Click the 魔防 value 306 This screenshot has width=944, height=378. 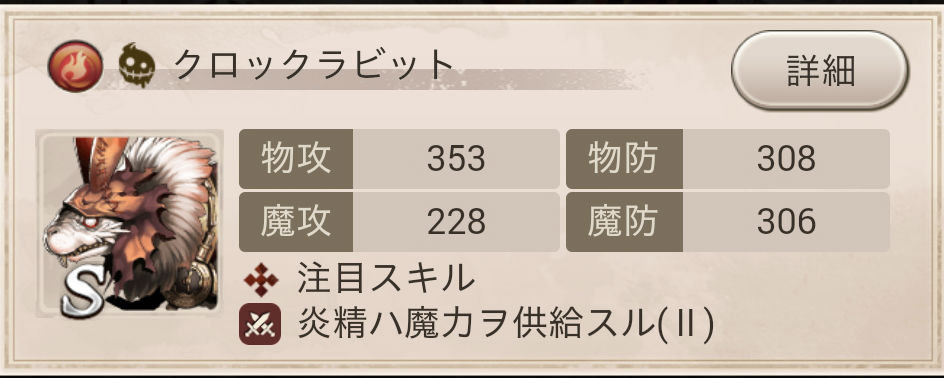tap(786, 222)
